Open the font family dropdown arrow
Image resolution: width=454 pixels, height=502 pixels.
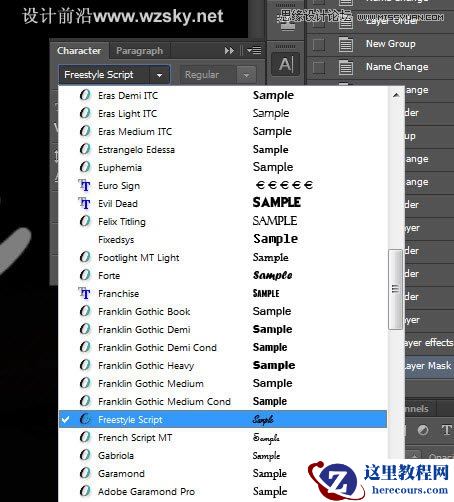click(x=159, y=75)
